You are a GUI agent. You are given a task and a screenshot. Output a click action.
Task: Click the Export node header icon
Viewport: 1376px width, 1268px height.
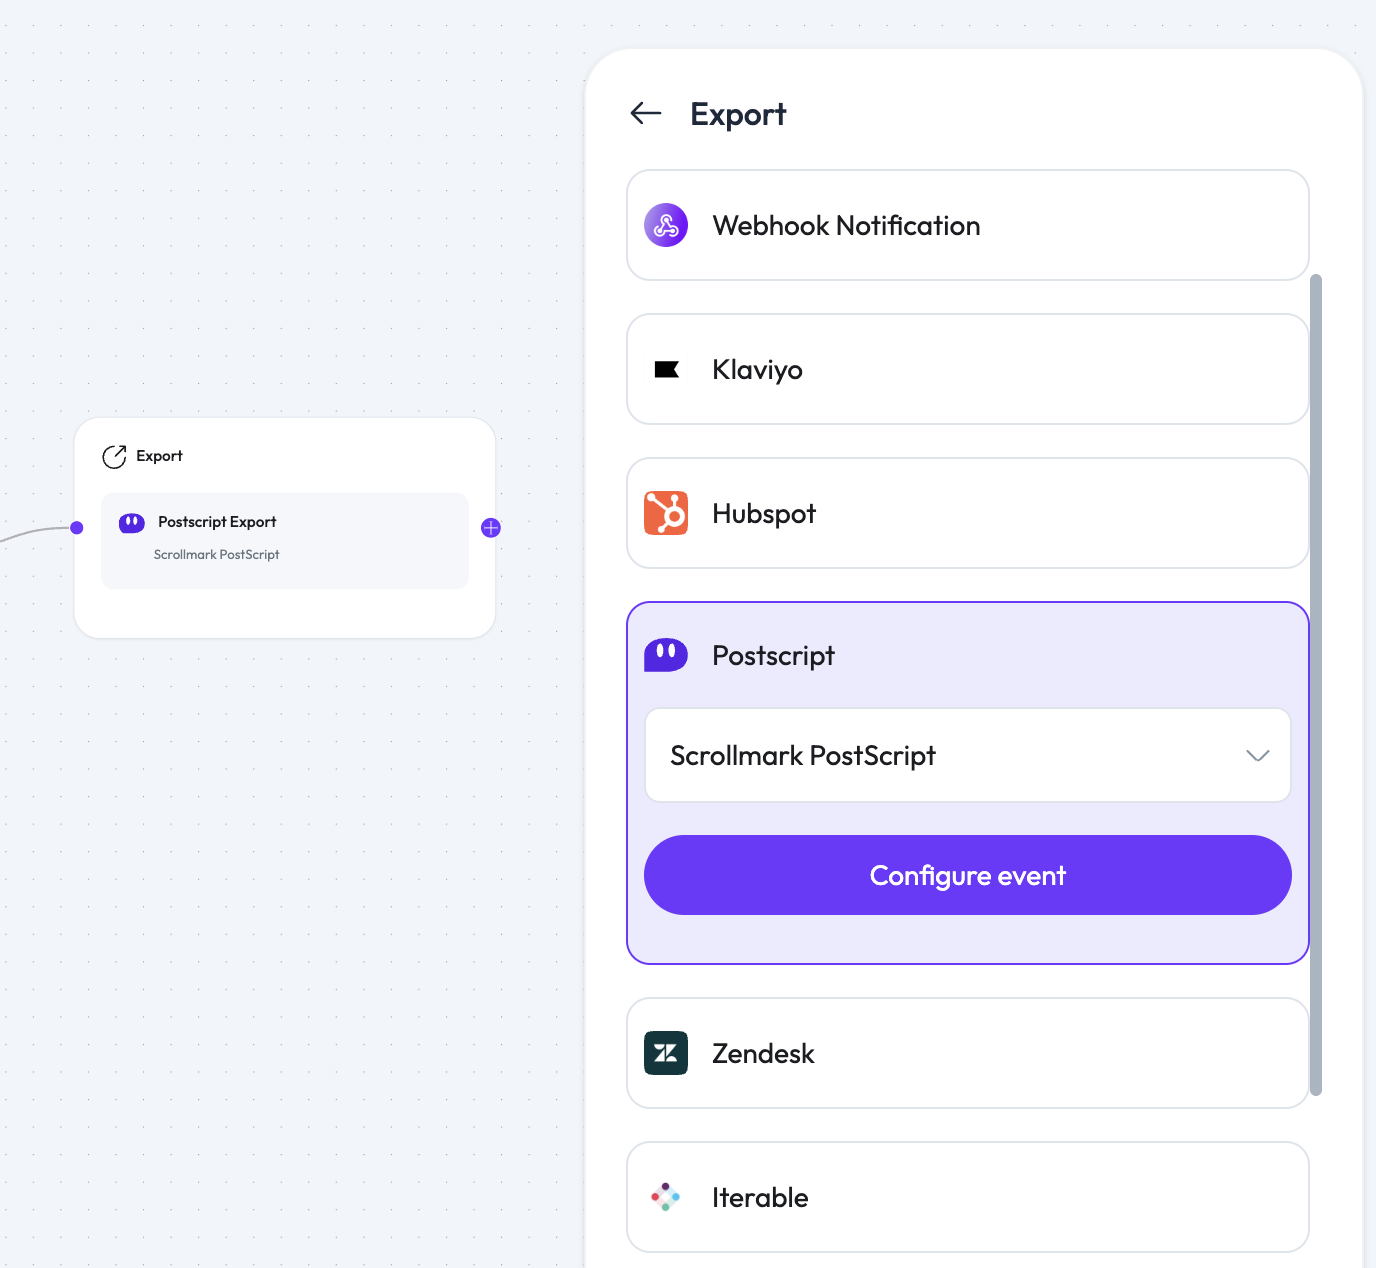114,457
